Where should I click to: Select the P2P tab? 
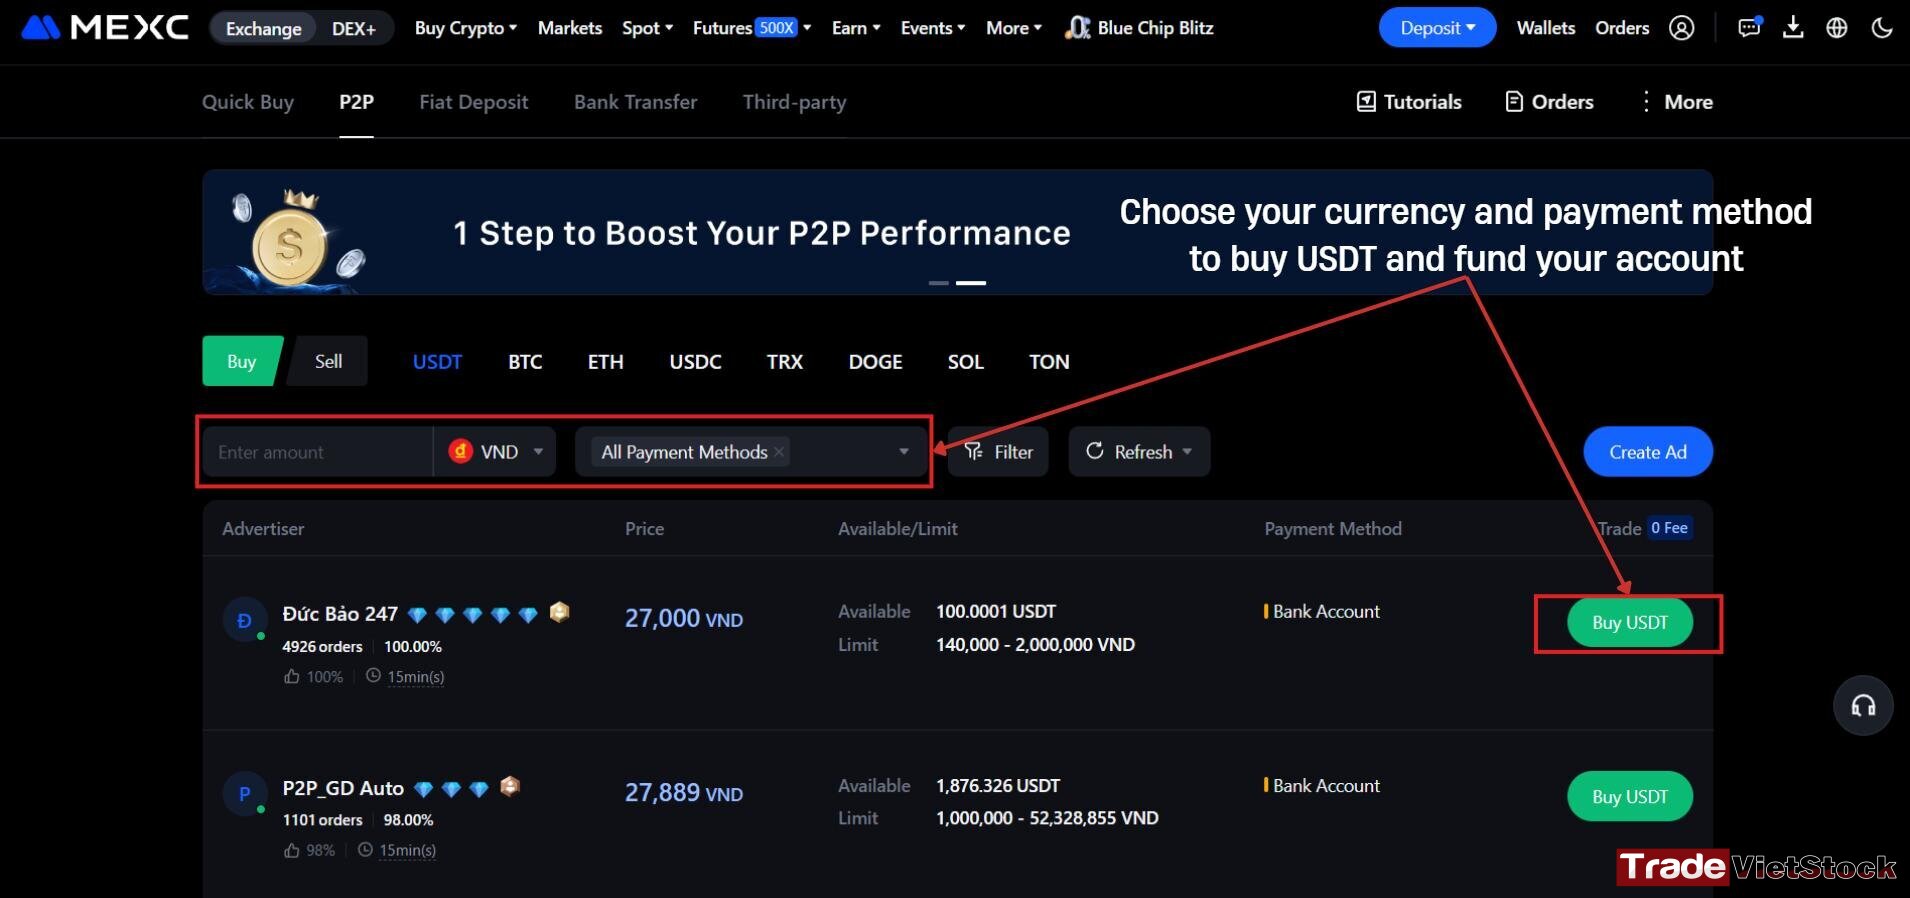pyautogui.click(x=356, y=102)
